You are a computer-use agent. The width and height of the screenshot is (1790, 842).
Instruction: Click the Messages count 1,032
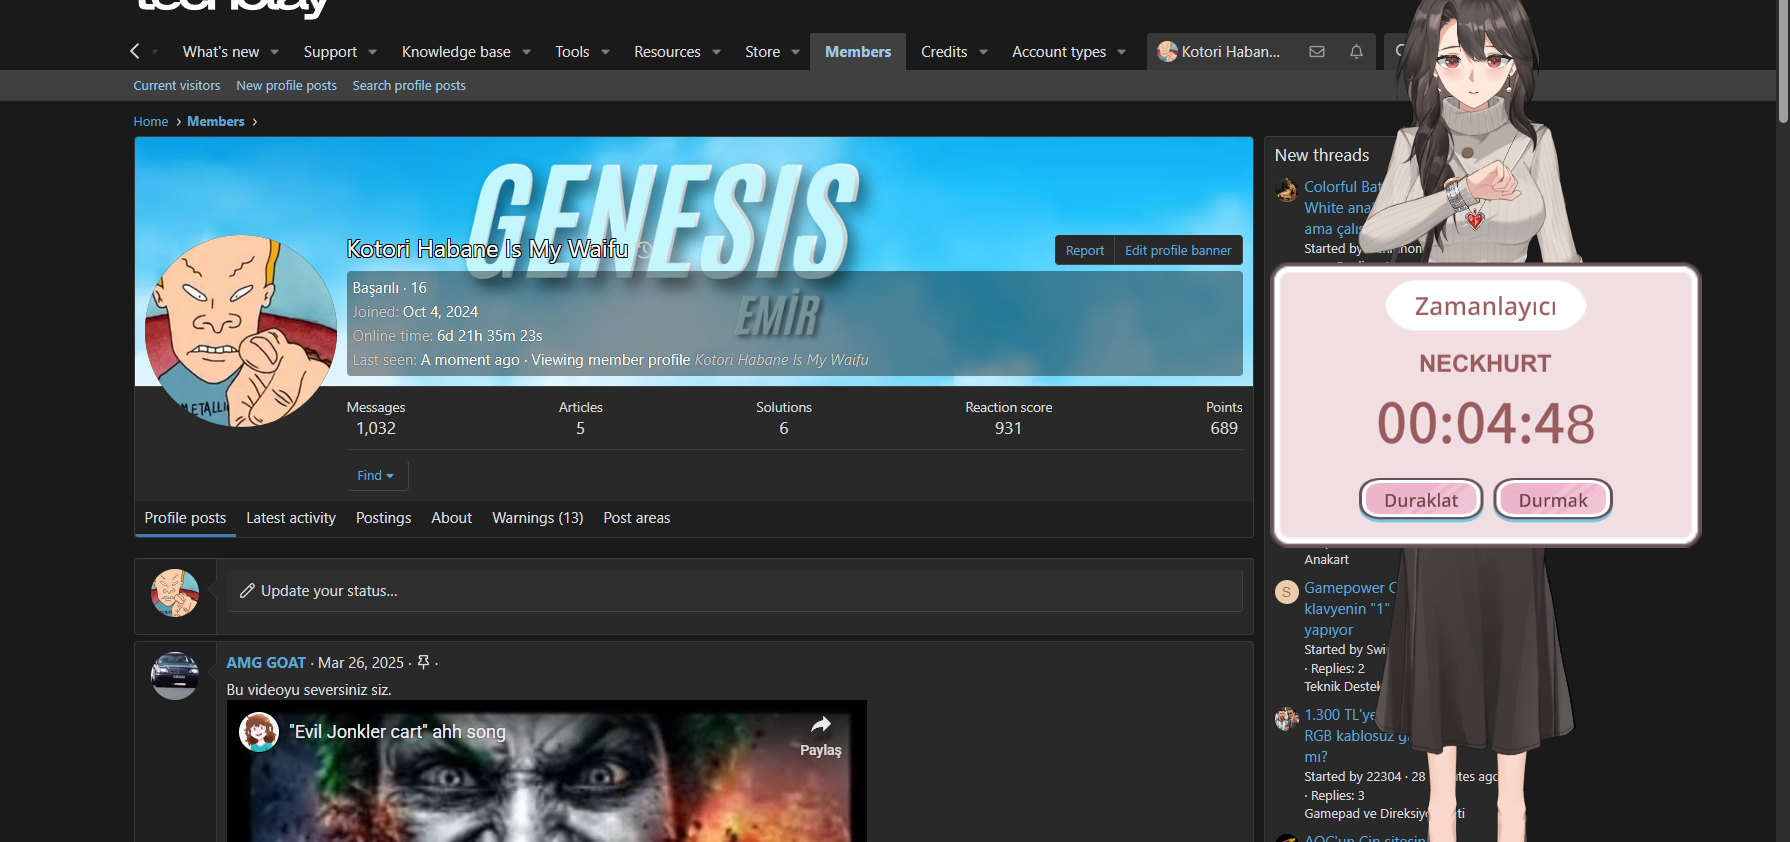coord(376,429)
